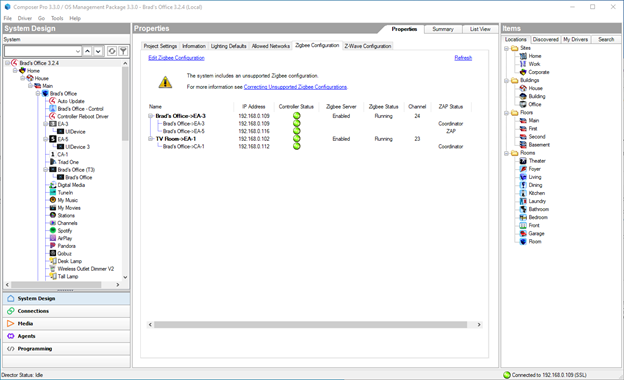
Task: Collapse Brad's Office->EA-3 Zigbee group
Action: click(x=150, y=116)
